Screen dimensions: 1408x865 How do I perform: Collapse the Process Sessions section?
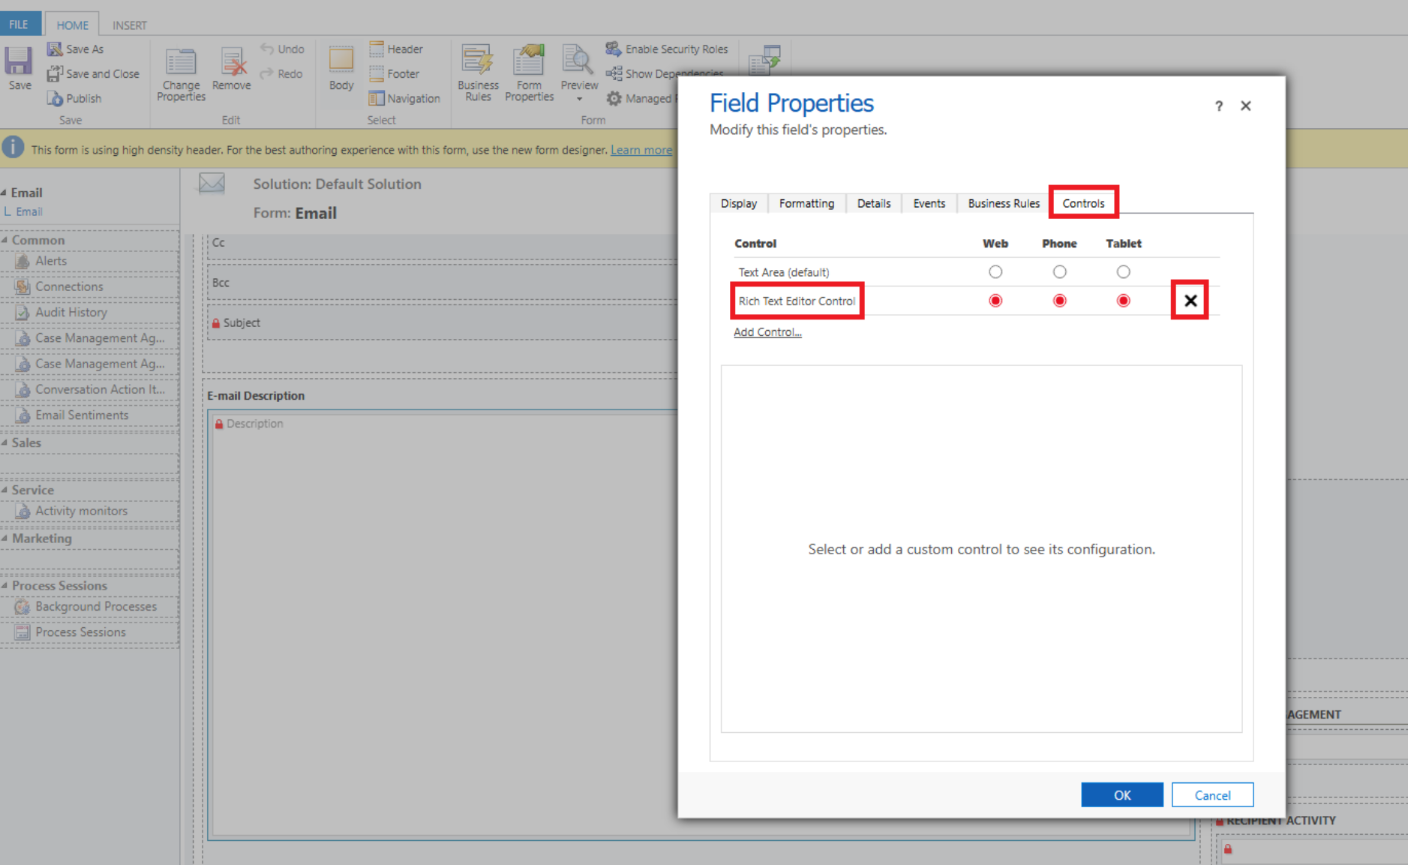pyautogui.click(x=5, y=586)
